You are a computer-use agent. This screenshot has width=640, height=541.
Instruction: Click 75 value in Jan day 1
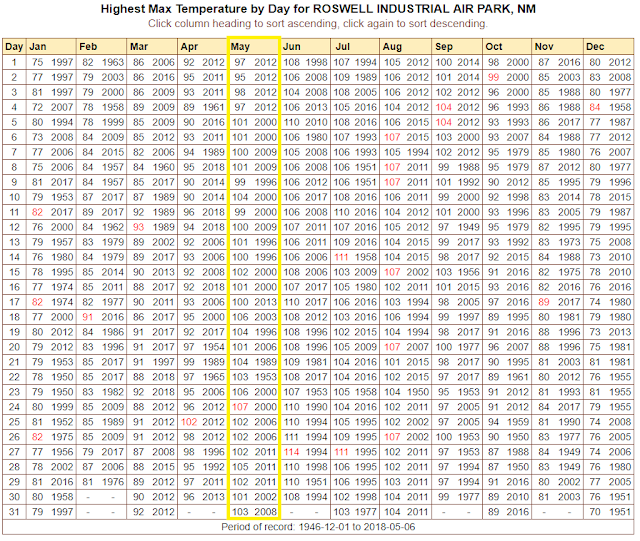(37, 62)
